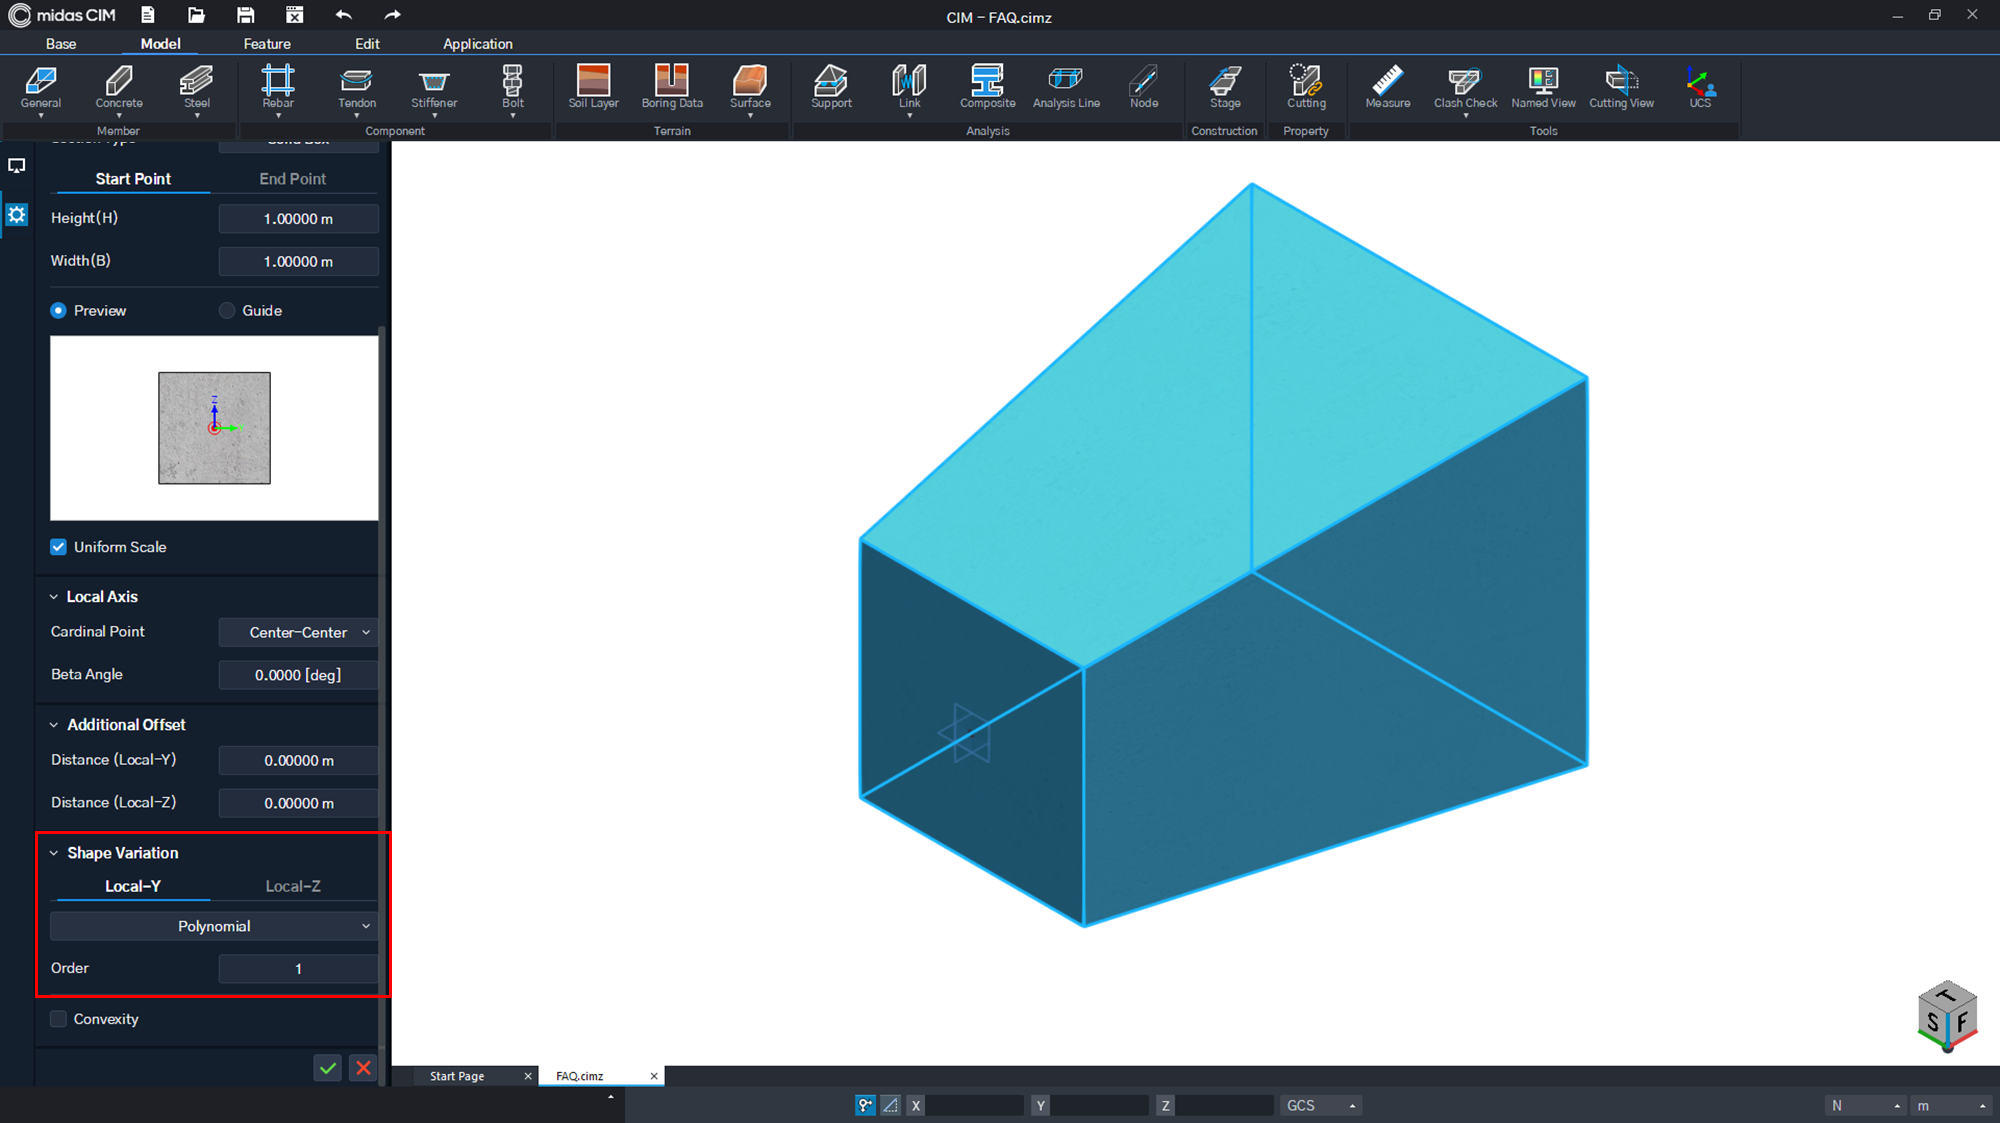This screenshot has width=2000, height=1123.
Task: Click the Order input field
Action: (299, 968)
